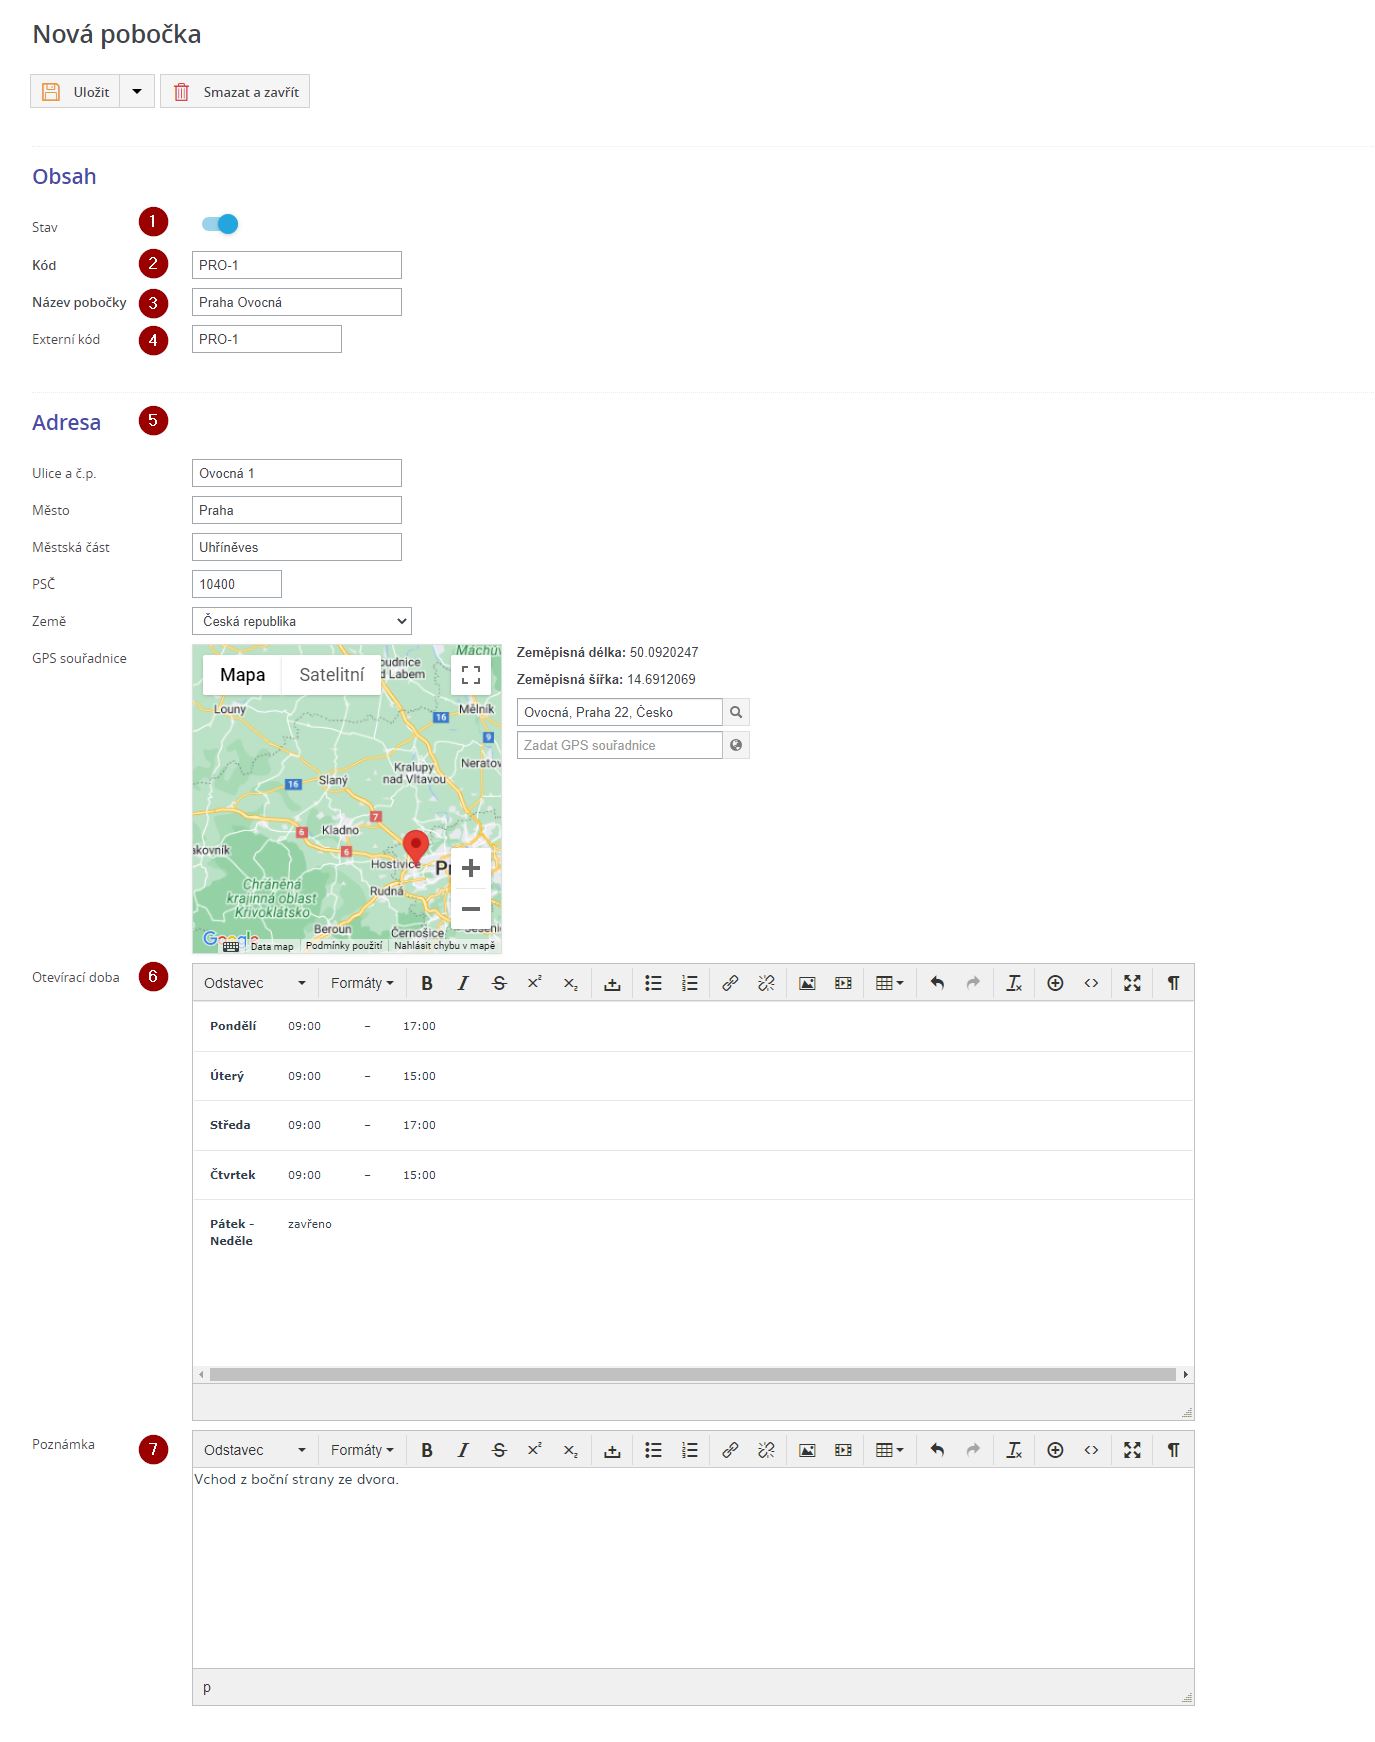Click the insert image icon in the Poznámka editor

tap(807, 1450)
